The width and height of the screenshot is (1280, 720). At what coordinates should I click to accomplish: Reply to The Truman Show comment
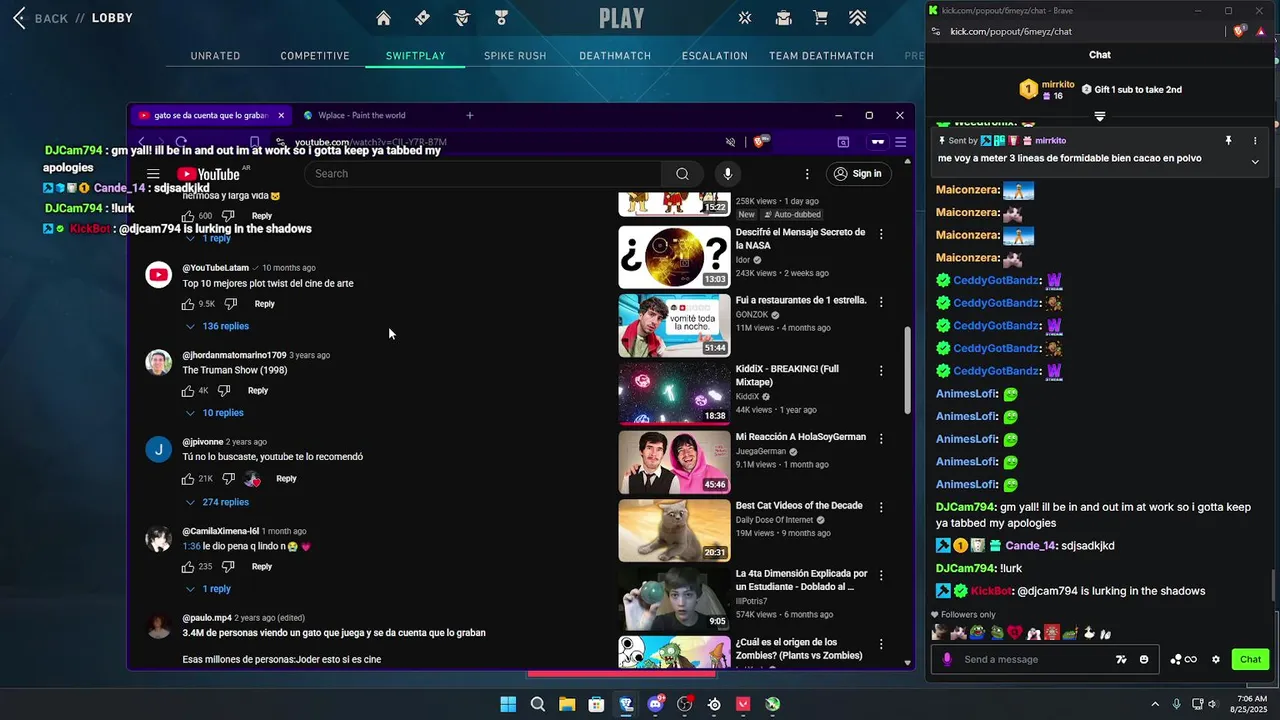258,391
